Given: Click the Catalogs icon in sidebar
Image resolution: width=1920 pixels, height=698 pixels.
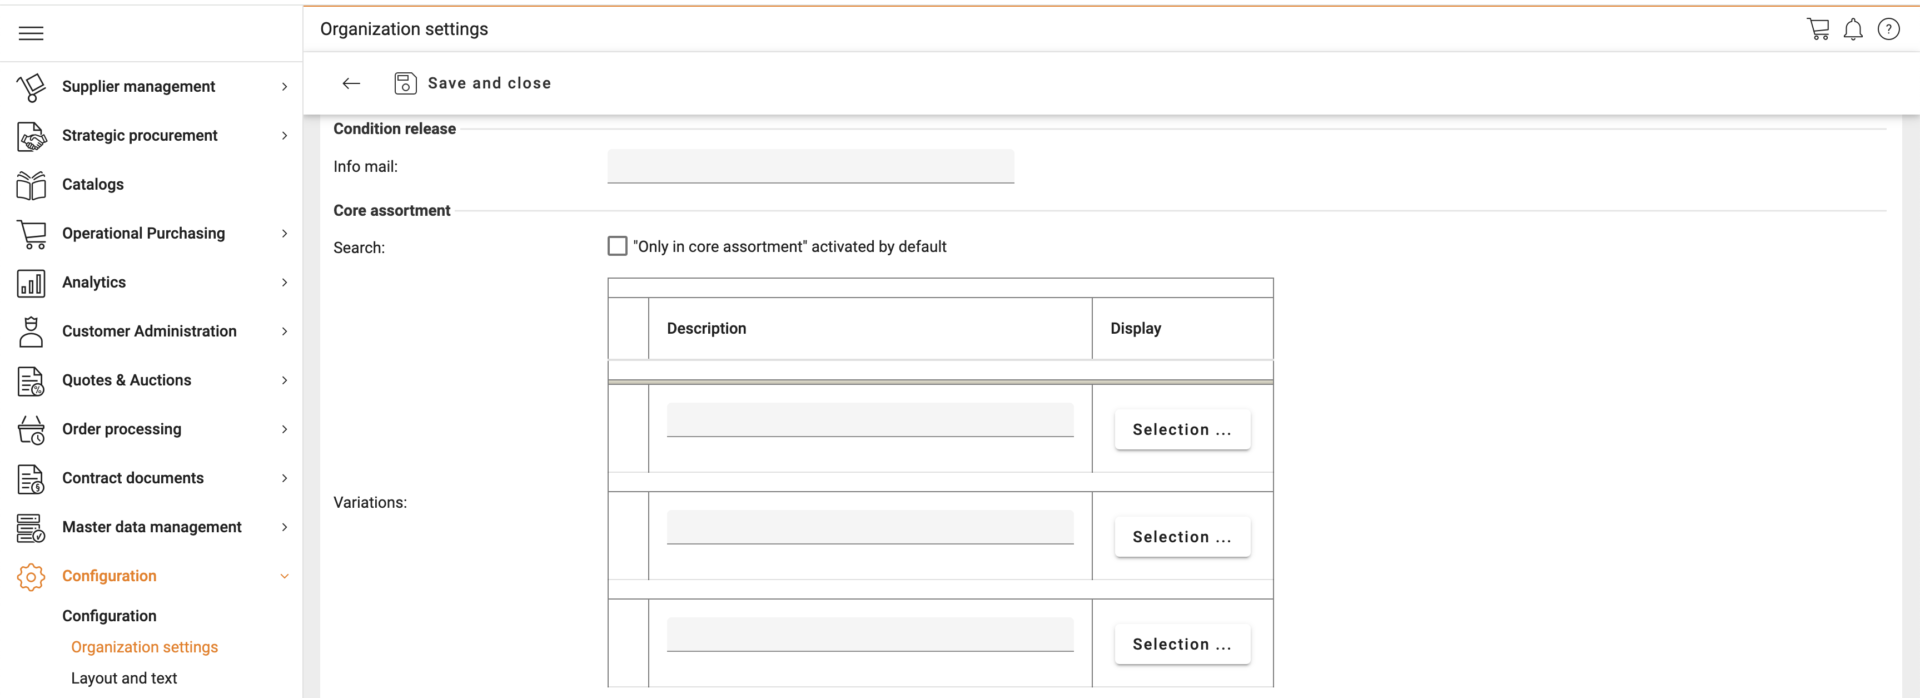Looking at the screenshot, I should tap(31, 185).
